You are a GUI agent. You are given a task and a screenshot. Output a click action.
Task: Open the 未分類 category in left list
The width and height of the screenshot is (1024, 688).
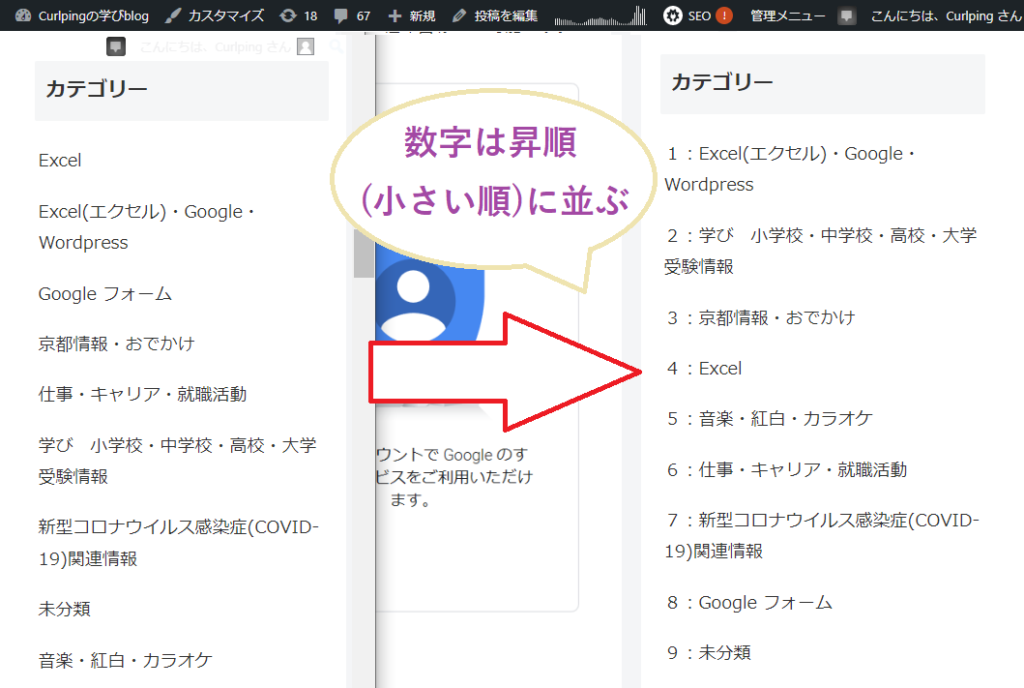click(64, 609)
